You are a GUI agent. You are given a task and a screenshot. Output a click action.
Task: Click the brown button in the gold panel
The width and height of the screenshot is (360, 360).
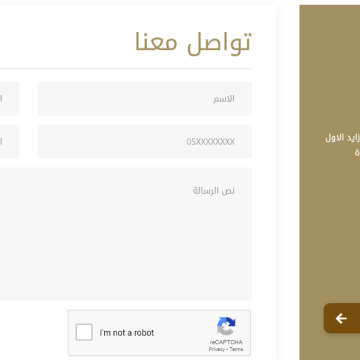point(342,318)
